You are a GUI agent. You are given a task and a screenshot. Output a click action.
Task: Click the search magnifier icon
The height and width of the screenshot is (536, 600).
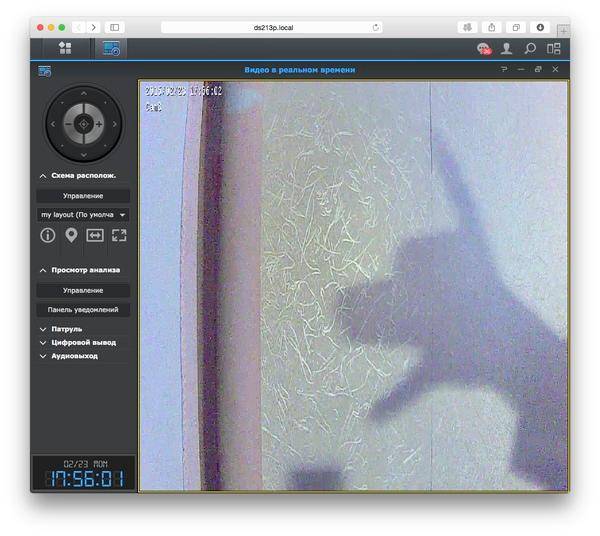pos(530,49)
